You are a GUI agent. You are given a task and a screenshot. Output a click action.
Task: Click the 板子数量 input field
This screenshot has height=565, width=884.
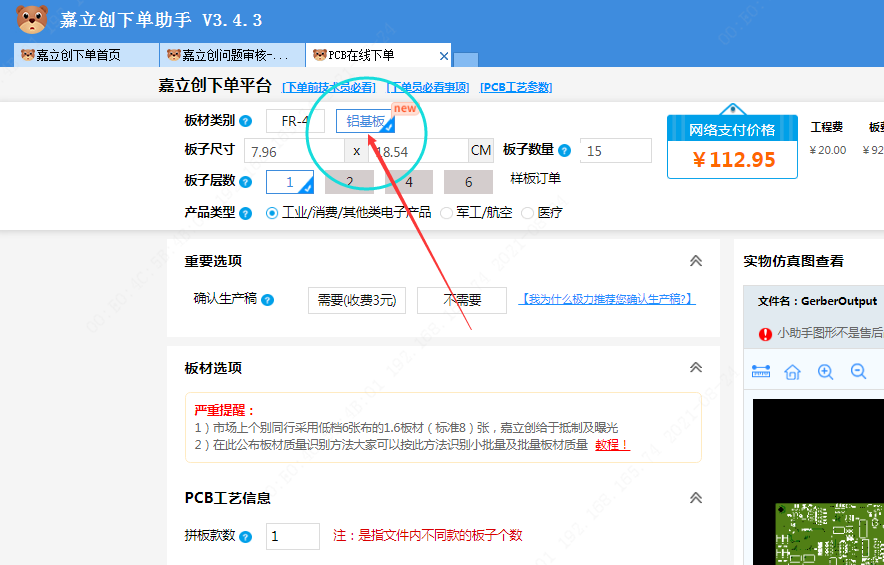coord(615,151)
